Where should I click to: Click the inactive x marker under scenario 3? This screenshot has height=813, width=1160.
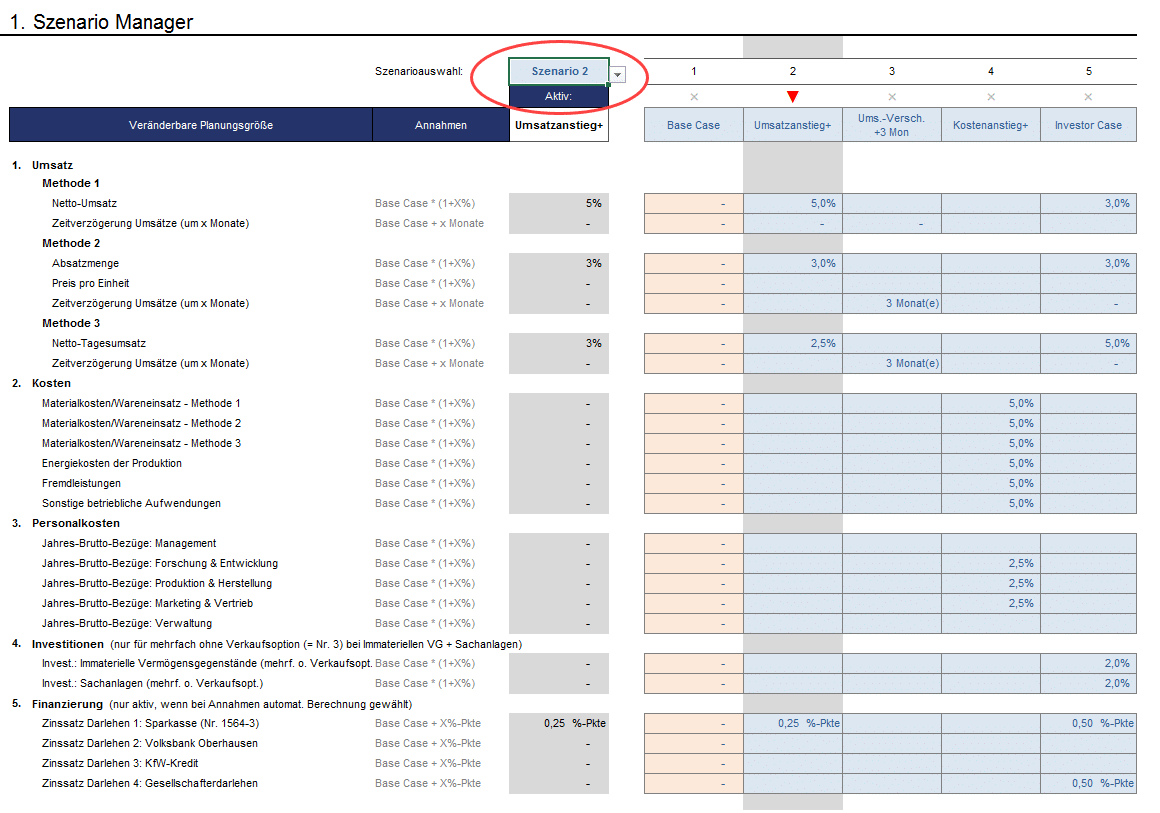892,97
